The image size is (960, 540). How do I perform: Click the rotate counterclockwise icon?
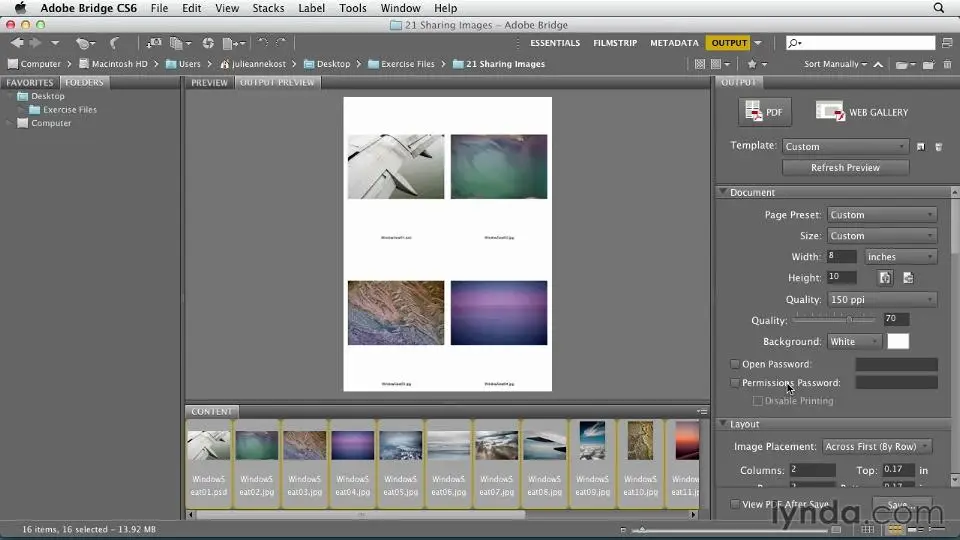[262, 43]
